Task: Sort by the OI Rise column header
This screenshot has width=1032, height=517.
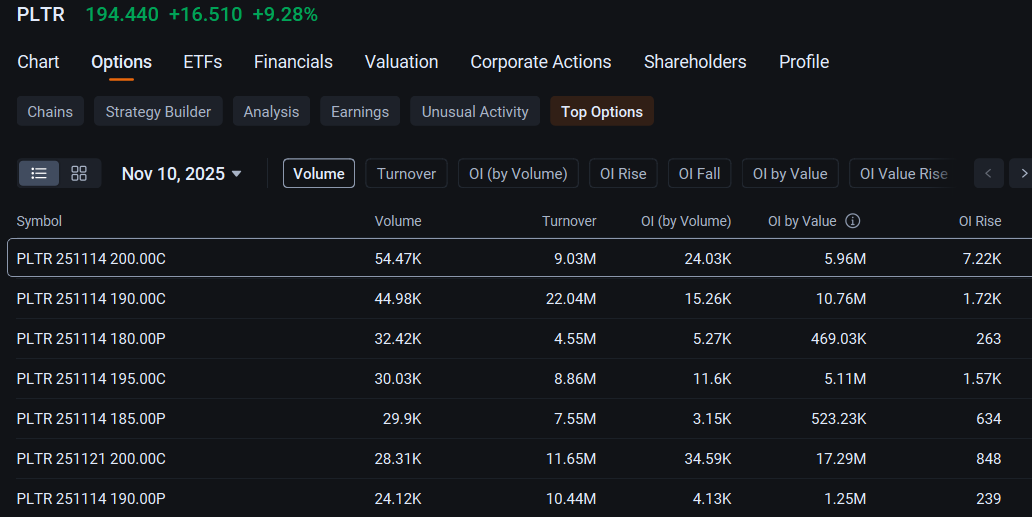Action: click(979, 221)
